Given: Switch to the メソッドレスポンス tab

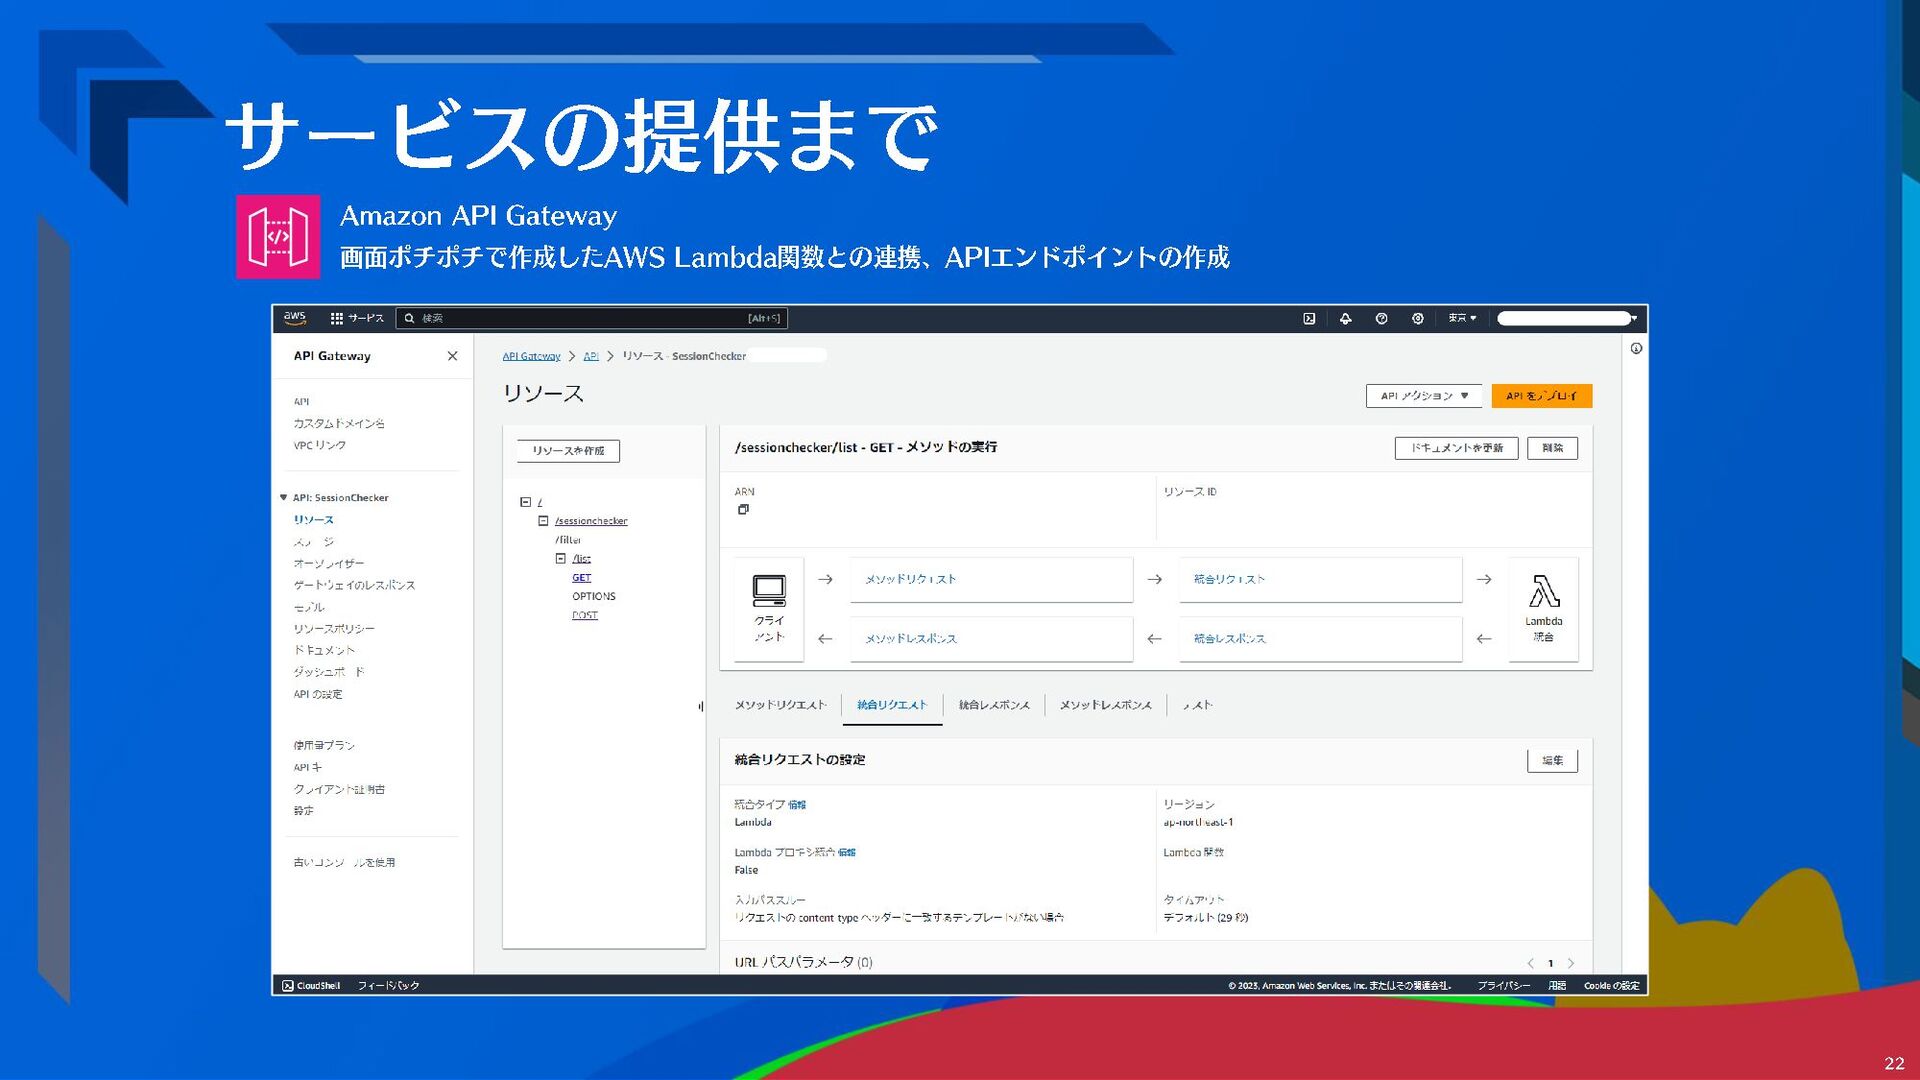Looking at the screenshot, I should coord(1105,706).
